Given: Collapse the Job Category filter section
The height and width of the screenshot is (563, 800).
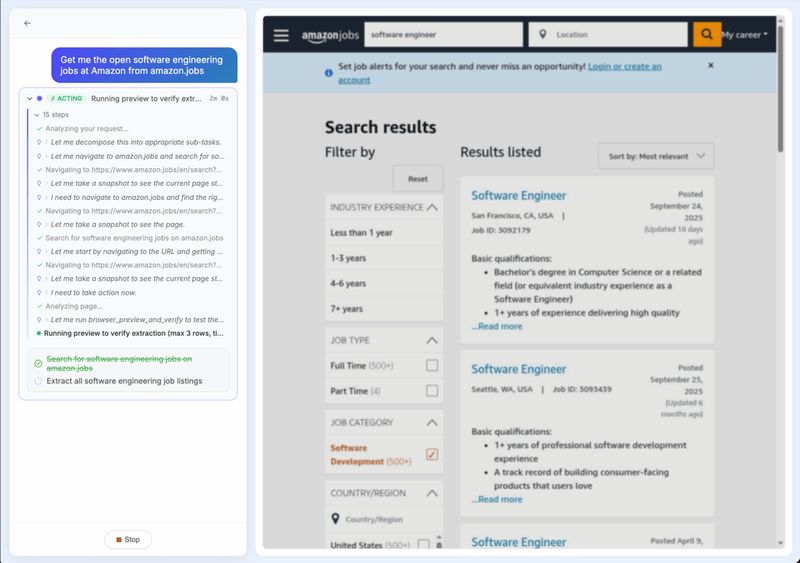Looking at the screenshot, I should (432, 423).
